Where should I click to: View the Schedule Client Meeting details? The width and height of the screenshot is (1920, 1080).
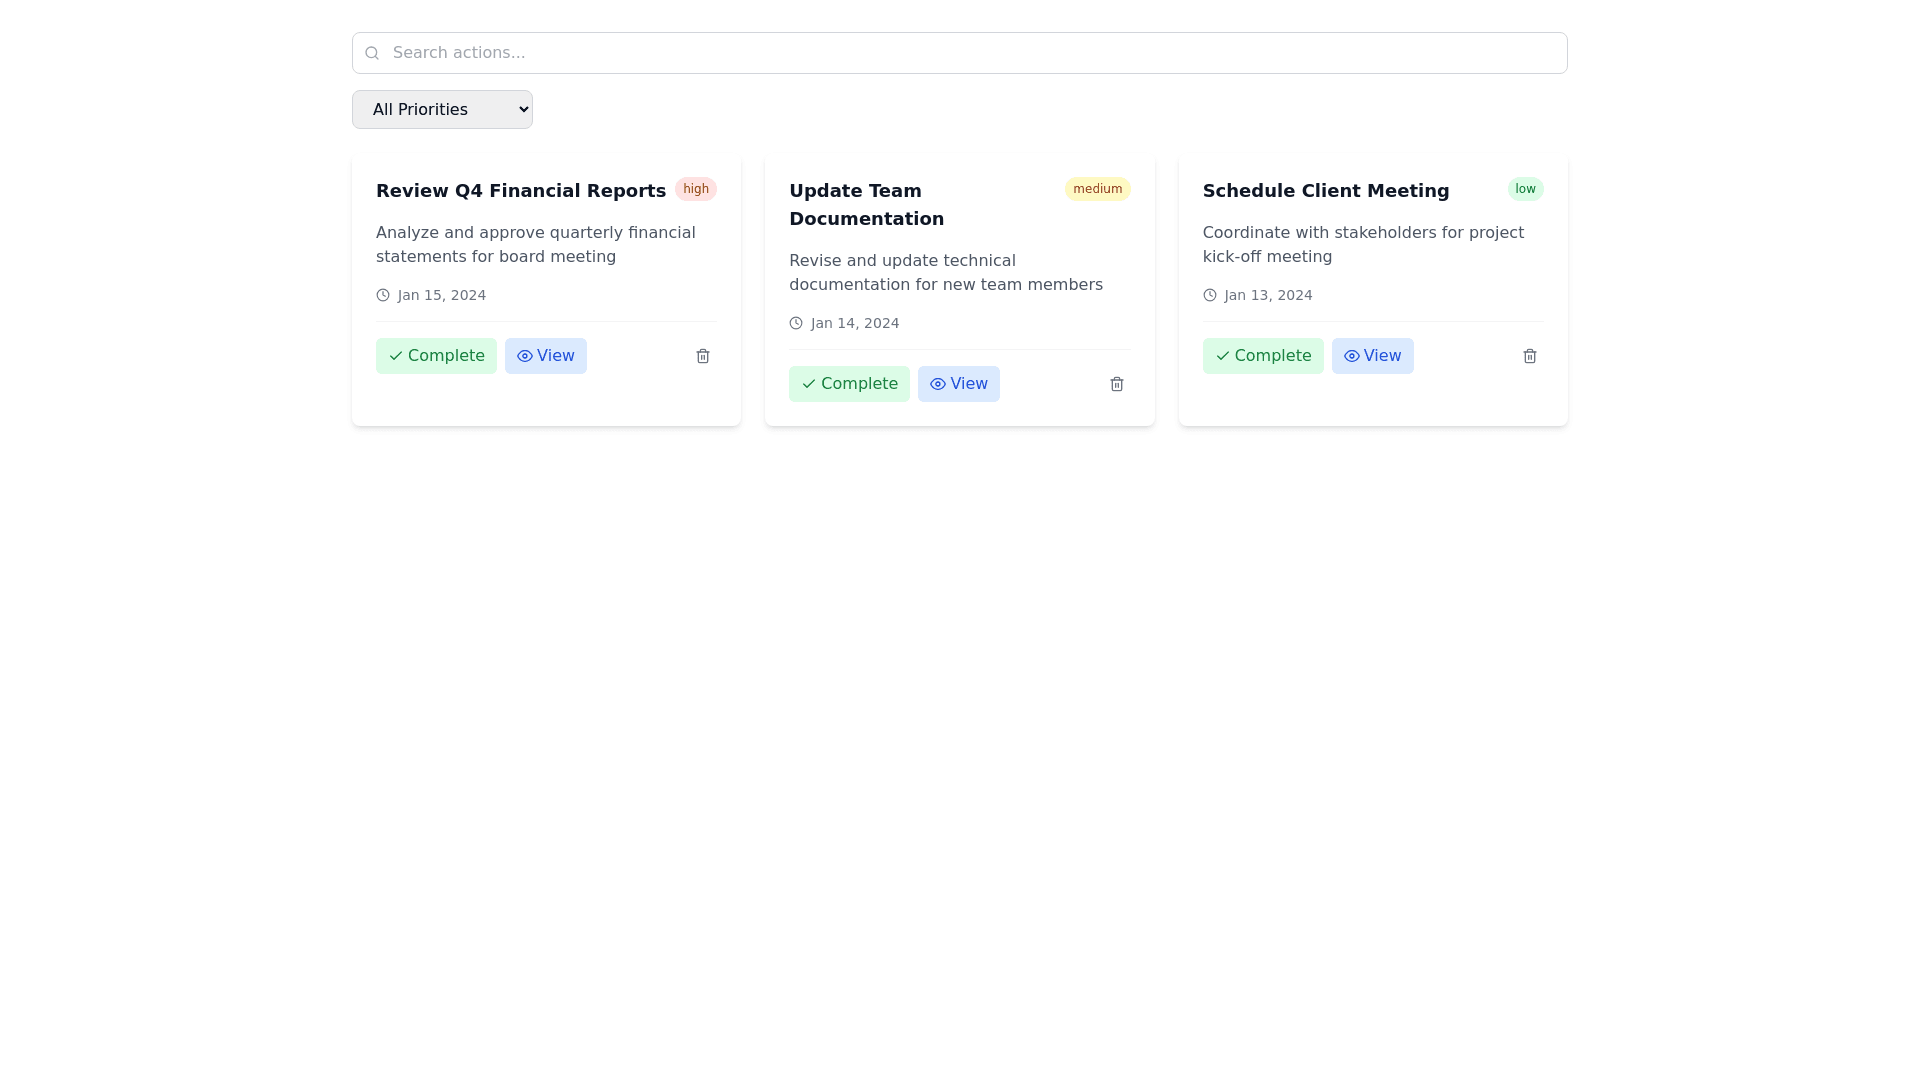point(1372,356)
